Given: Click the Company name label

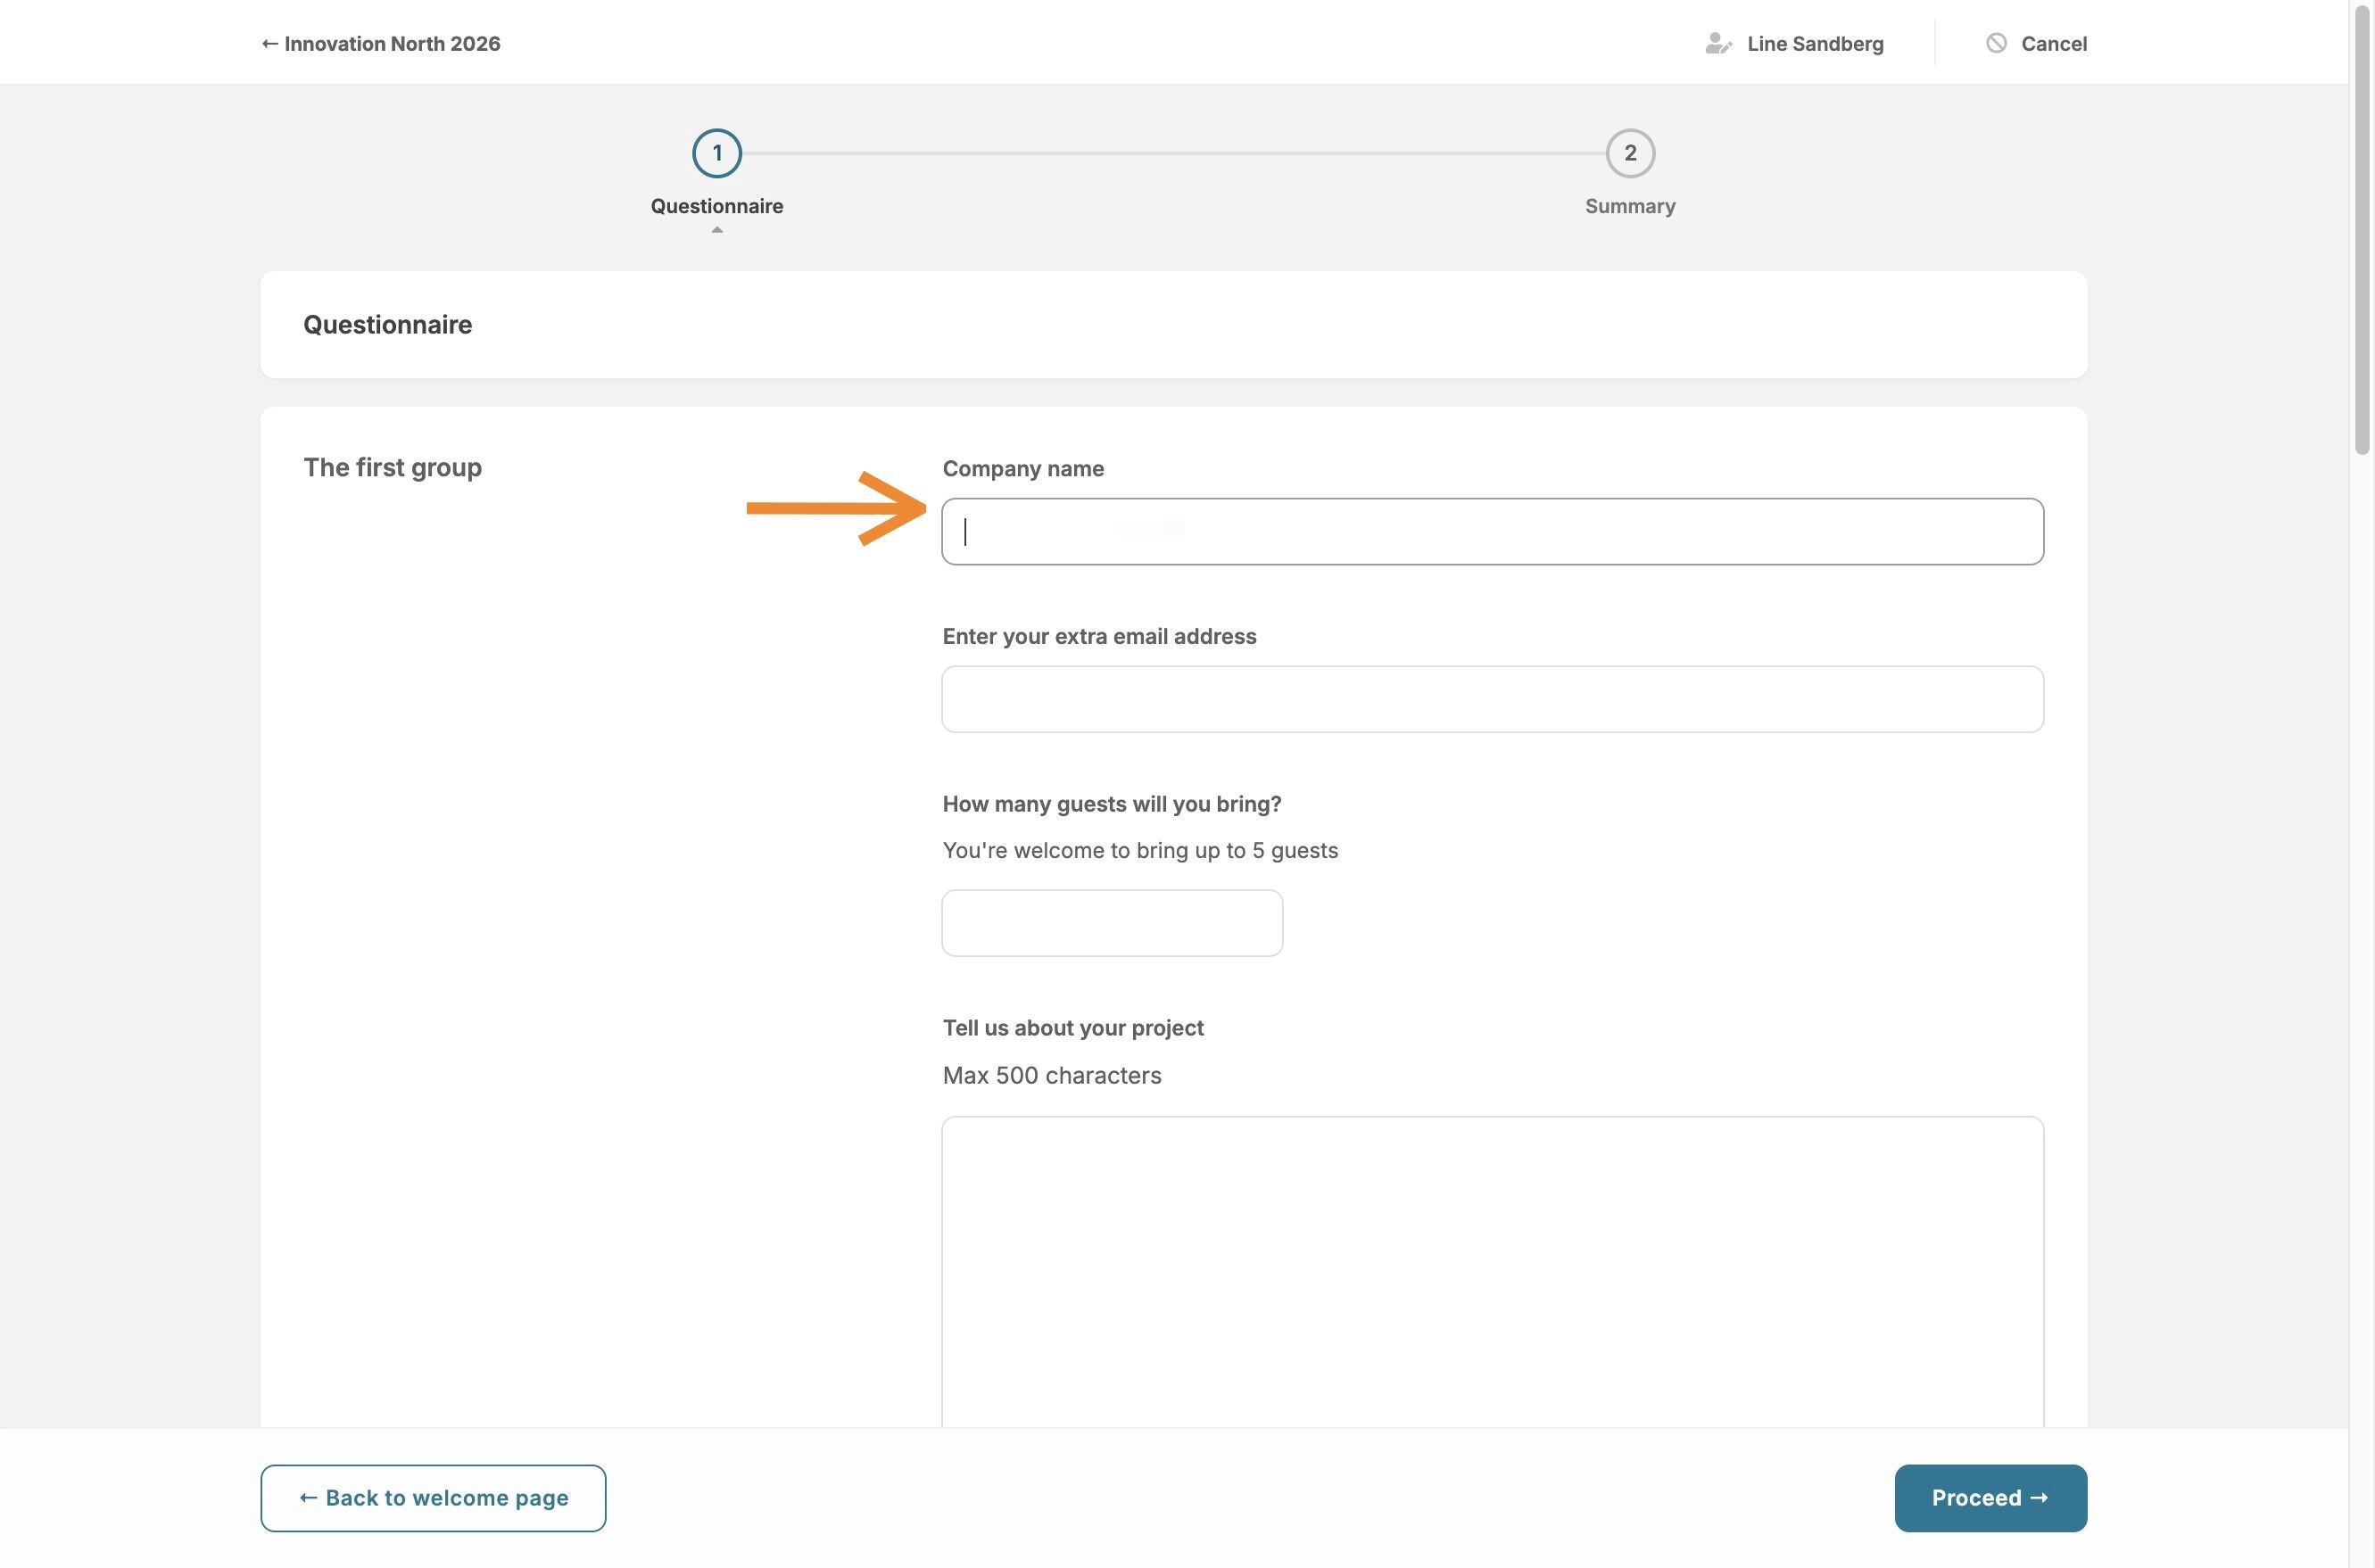Looking at the screenshot, I should coord(1022,468).
